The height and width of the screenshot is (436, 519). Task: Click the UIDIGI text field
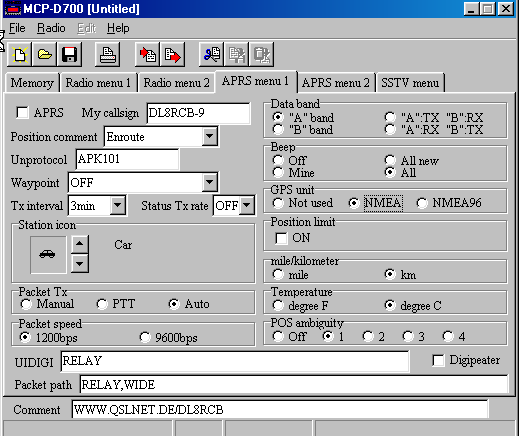[235, 361]
